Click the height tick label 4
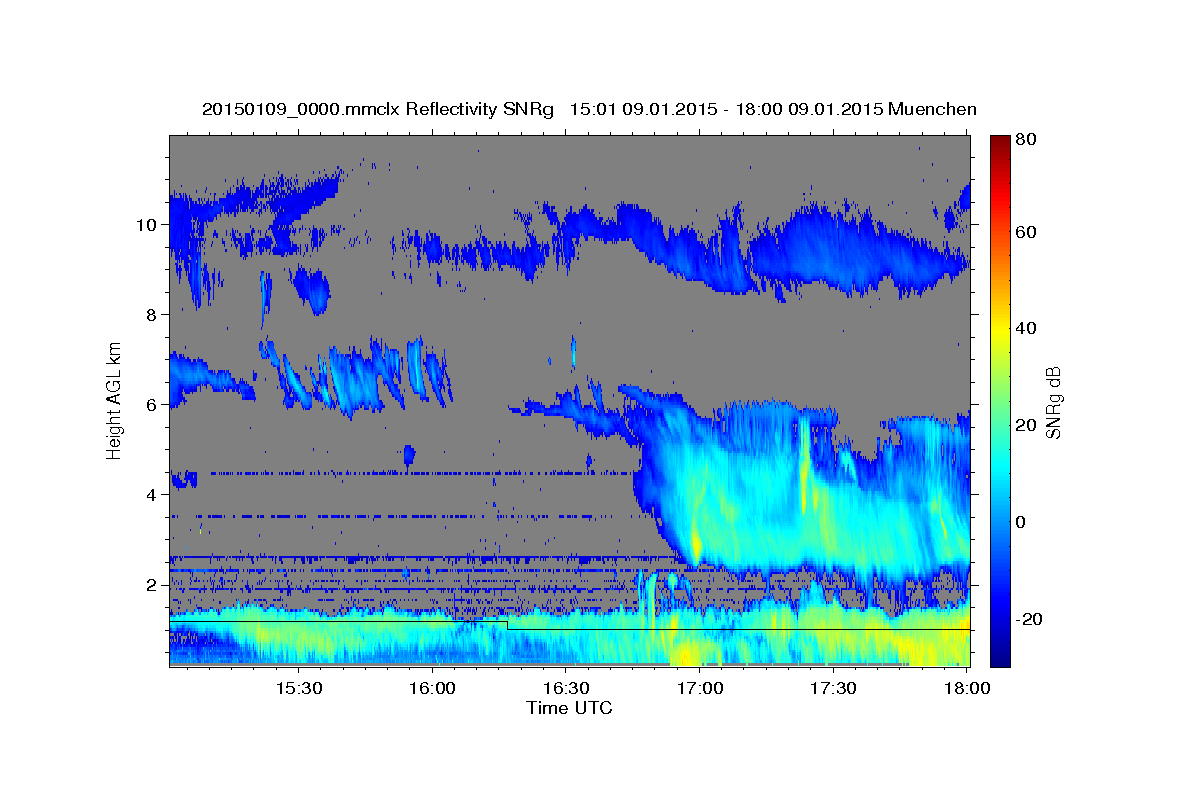Image resolution: width=1200 pixels, height=800 pixels. [153, 495]
